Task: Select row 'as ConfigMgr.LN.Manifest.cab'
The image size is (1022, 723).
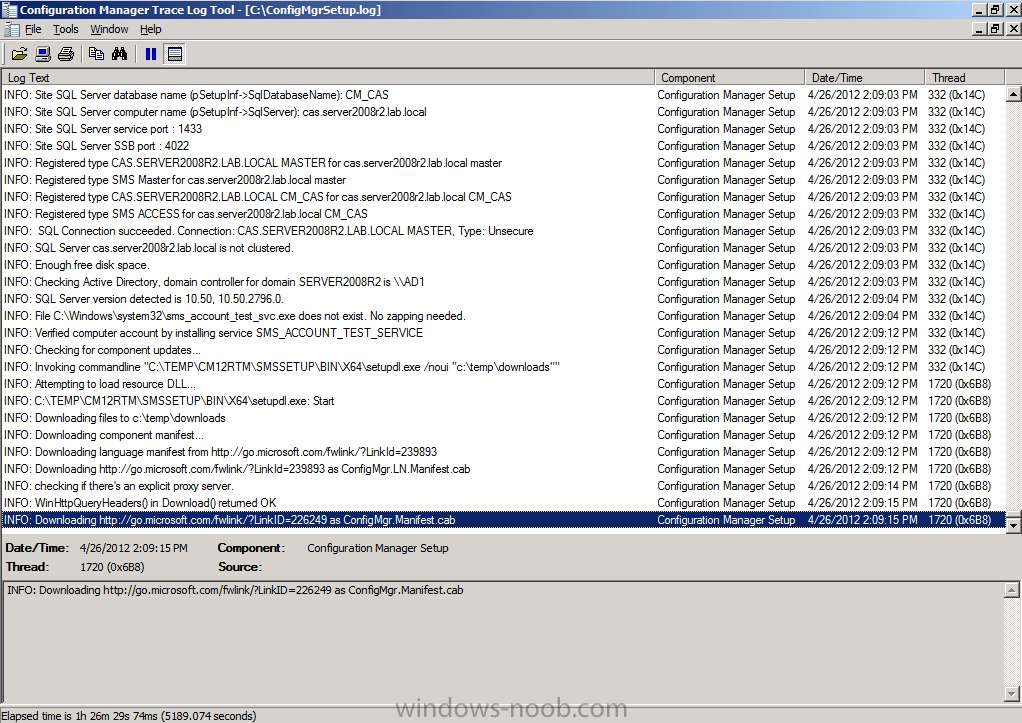Action: [x=503, y=469]
